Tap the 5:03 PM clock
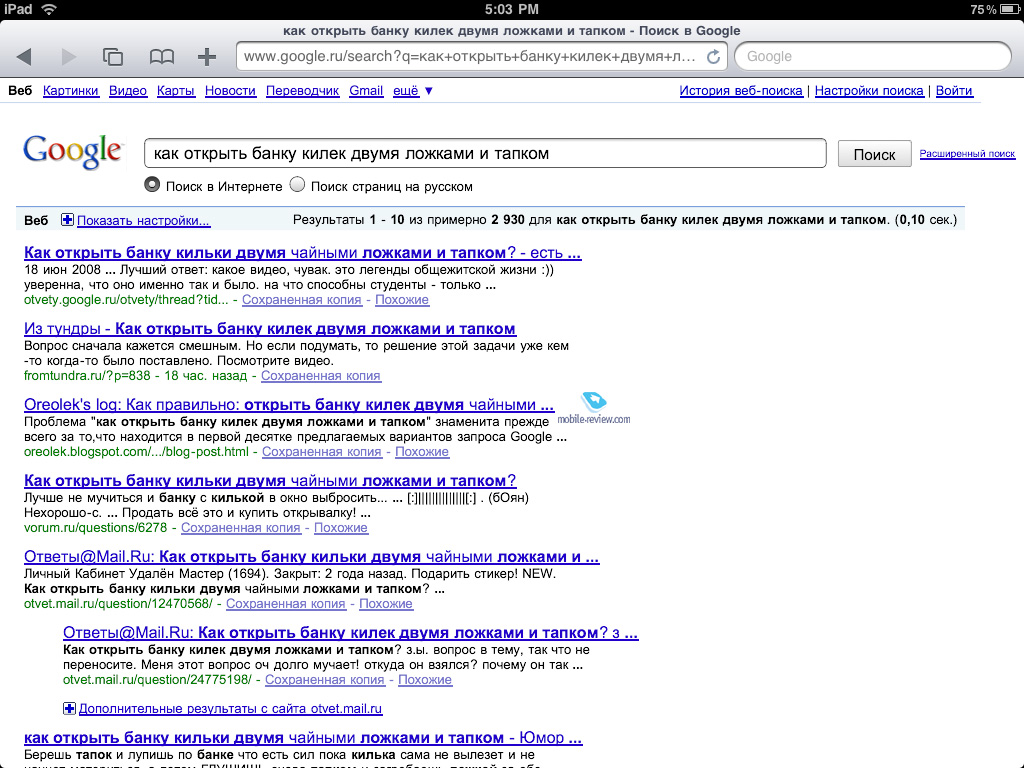This screenshot has width=1024, height=768. [512, 9]
